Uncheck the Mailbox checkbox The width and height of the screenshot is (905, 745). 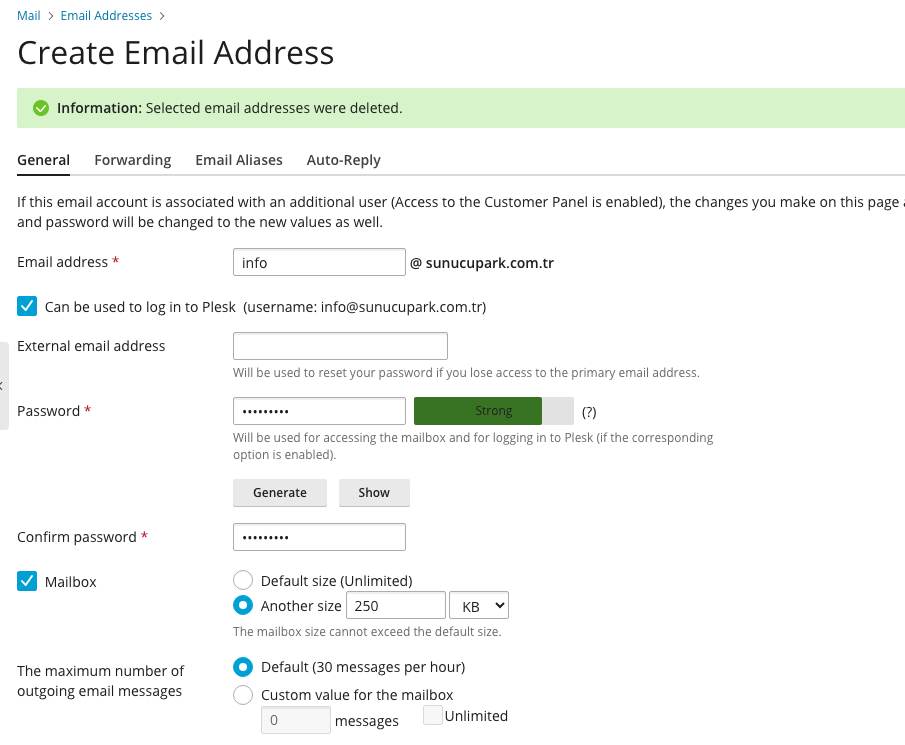click(27, 581)
